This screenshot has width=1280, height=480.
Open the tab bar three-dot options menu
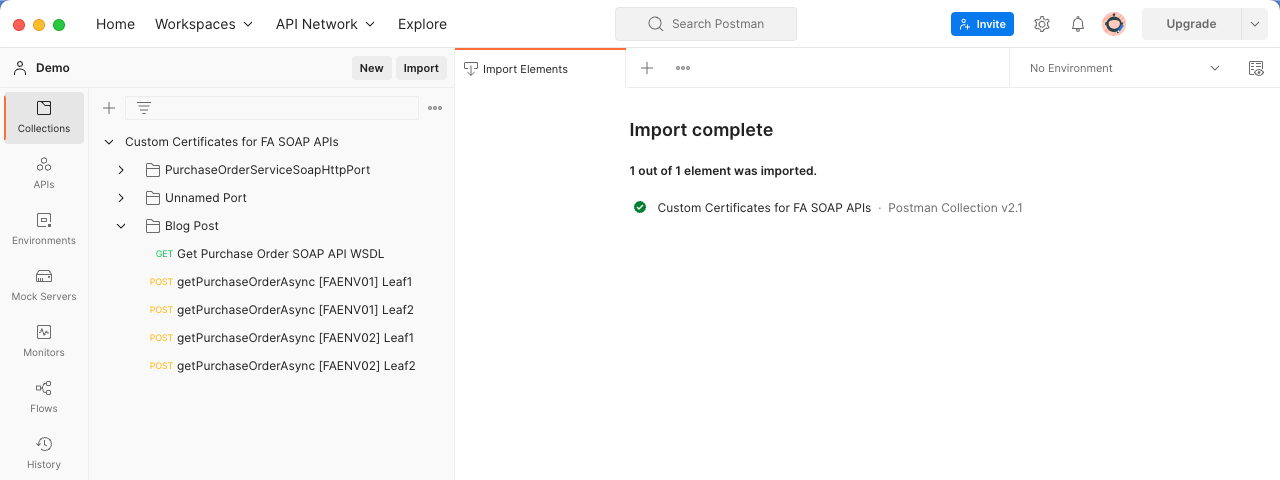click(683, 68)
